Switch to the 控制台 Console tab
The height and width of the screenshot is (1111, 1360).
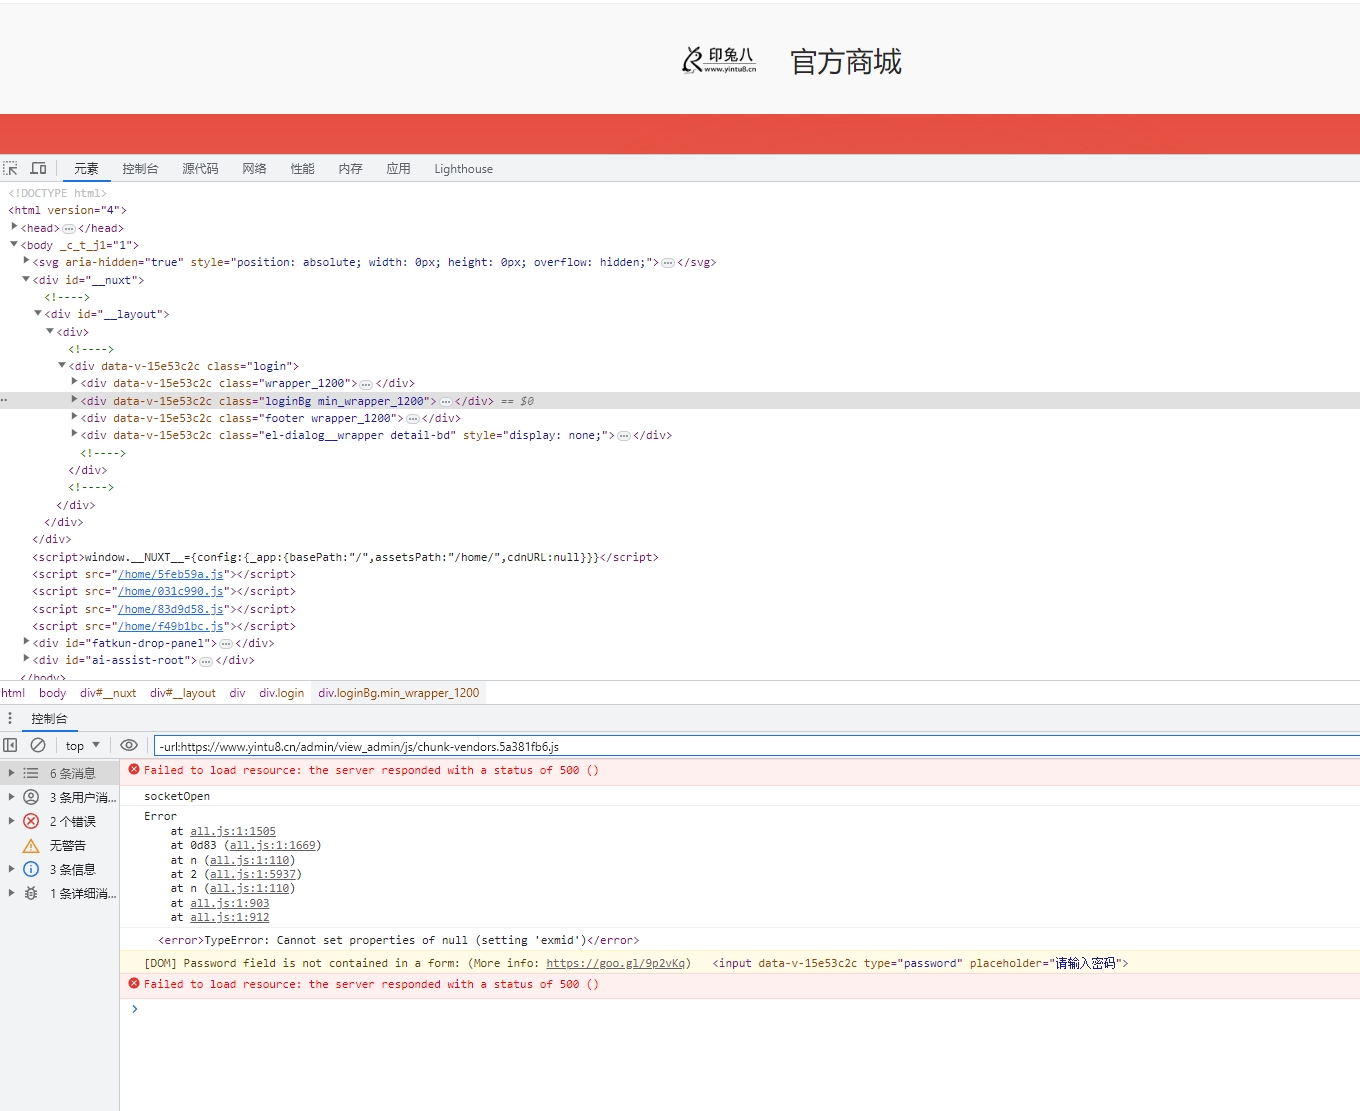[140, 169]
